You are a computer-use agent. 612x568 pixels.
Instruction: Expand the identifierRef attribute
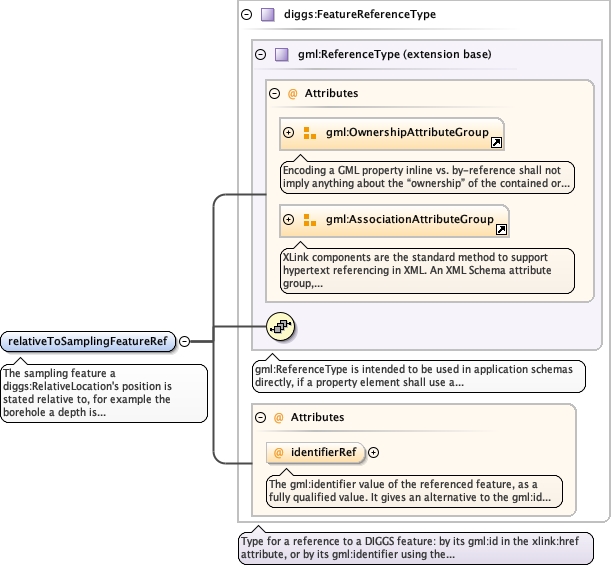click(374, 452)
